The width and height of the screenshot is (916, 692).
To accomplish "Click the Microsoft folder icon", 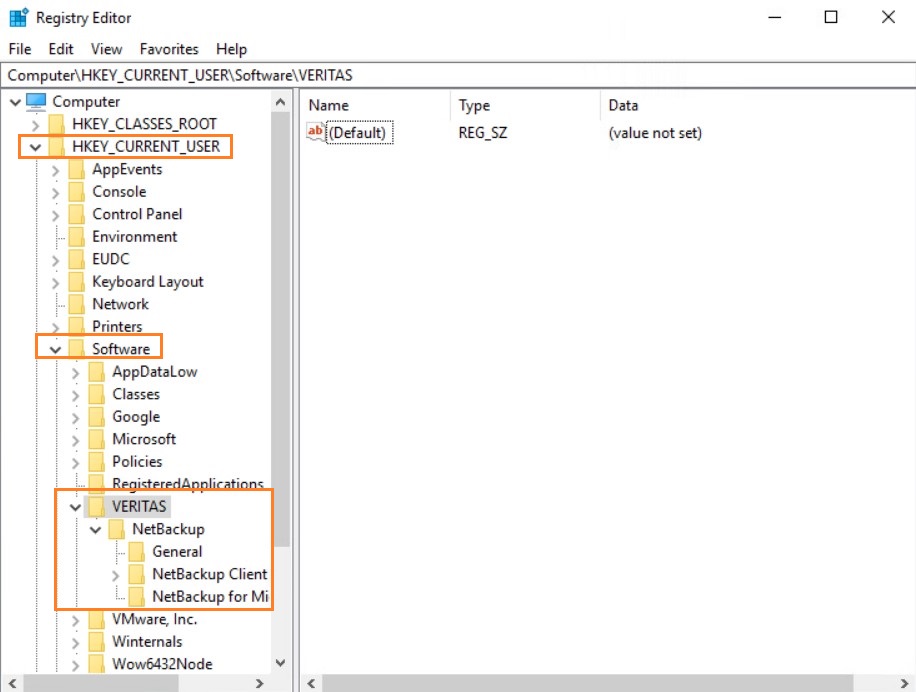I will tap(97, 439).
